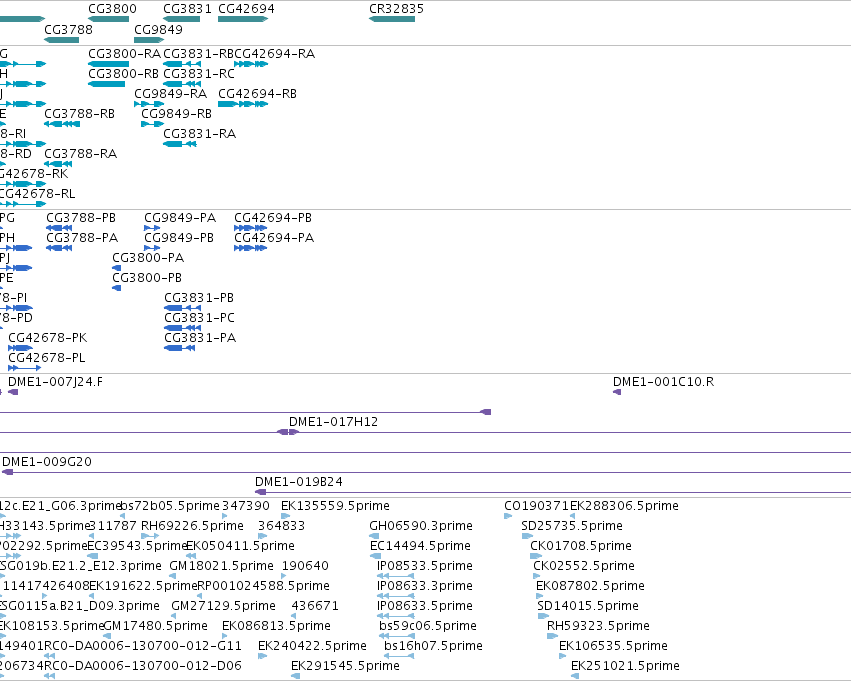Click the CG9849 gene label

point(158,29)
